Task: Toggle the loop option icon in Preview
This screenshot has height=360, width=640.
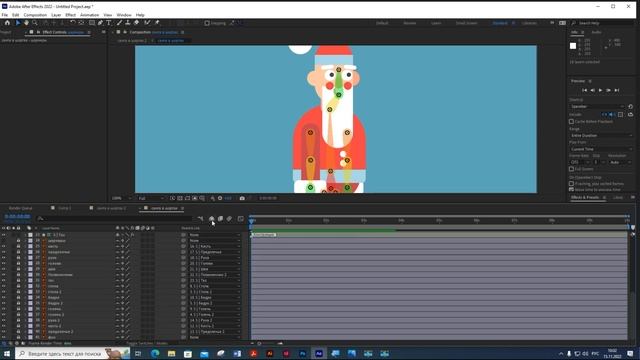Action: tap(630, 115)
